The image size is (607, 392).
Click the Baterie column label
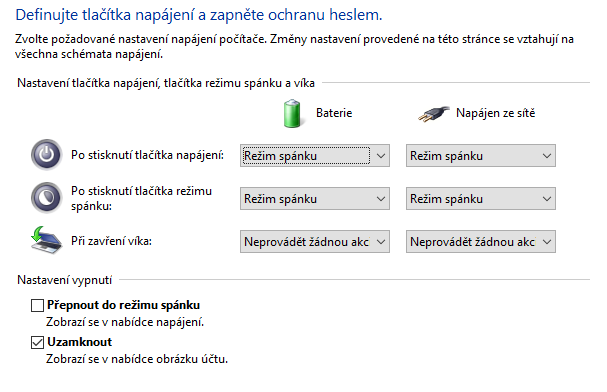click(x=334, y=113)
